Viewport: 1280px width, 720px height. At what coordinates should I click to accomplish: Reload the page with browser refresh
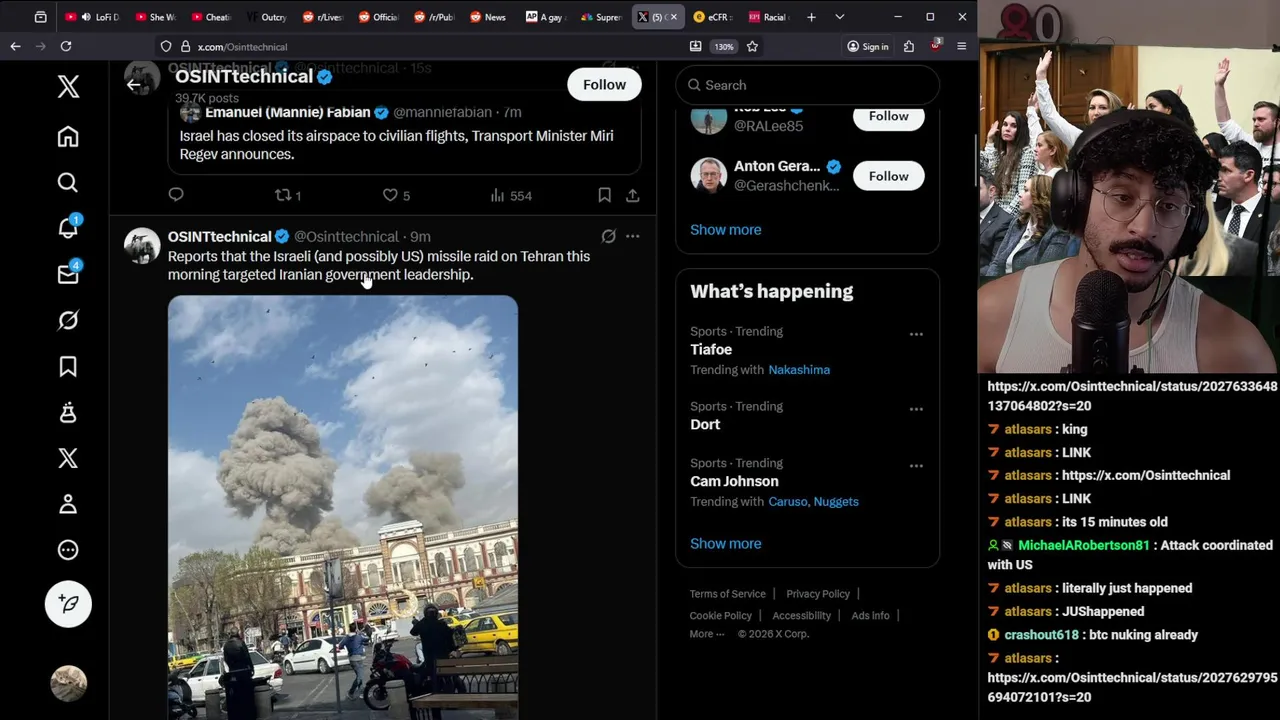tap(65, 46)
